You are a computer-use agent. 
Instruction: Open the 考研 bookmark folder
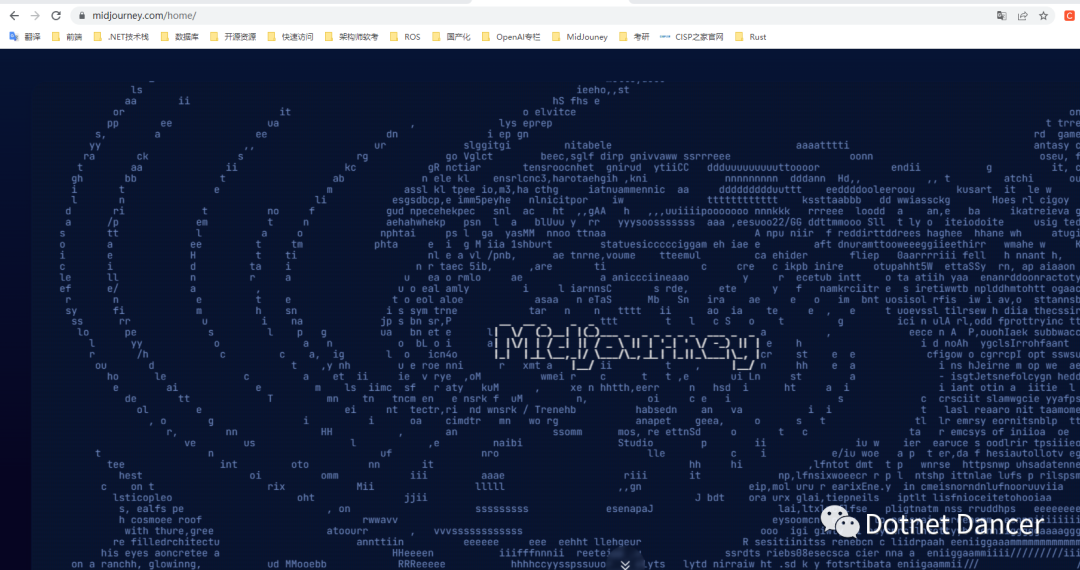634,36
